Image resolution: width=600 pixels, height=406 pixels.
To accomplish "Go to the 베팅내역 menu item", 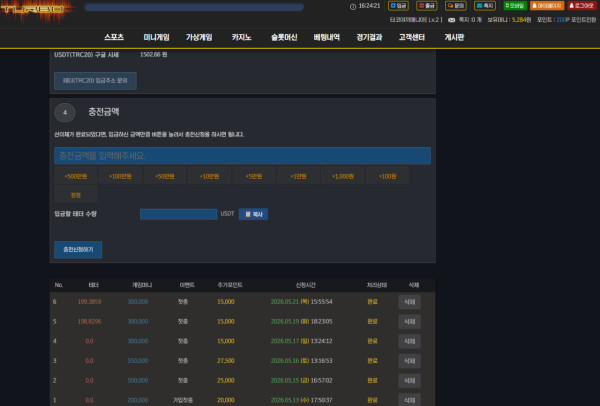I will point(326,37).
